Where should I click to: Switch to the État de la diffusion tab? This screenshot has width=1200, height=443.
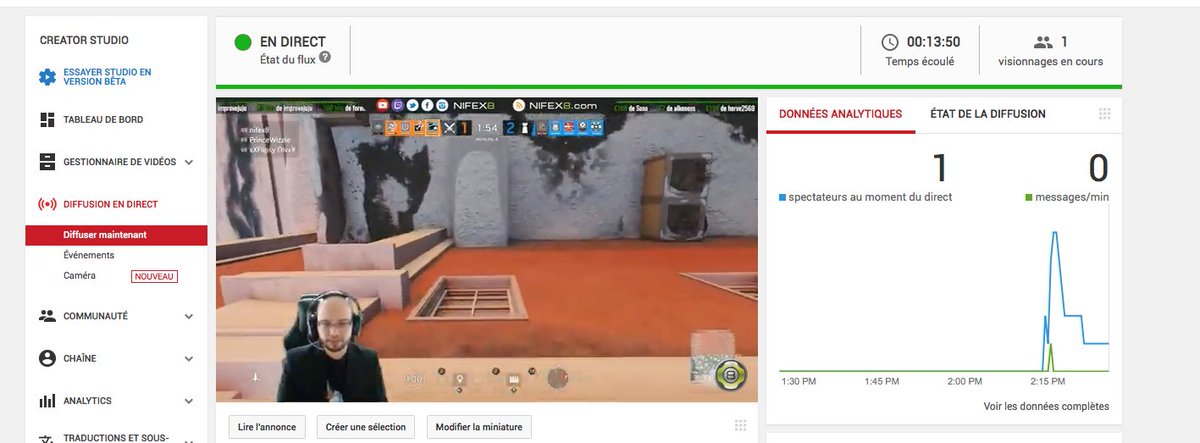[x=988, y=114]
